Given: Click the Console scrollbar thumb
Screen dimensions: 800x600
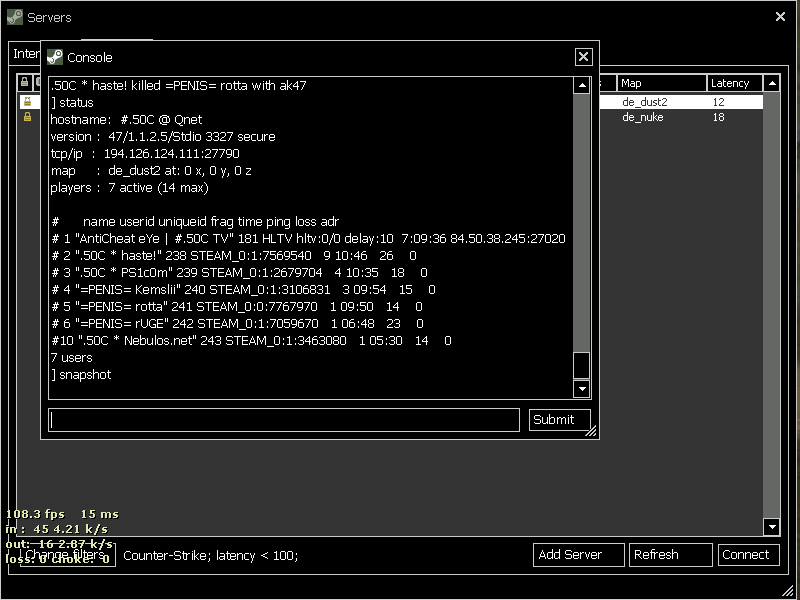Looking at the screenshot, I should pos(582,365).
